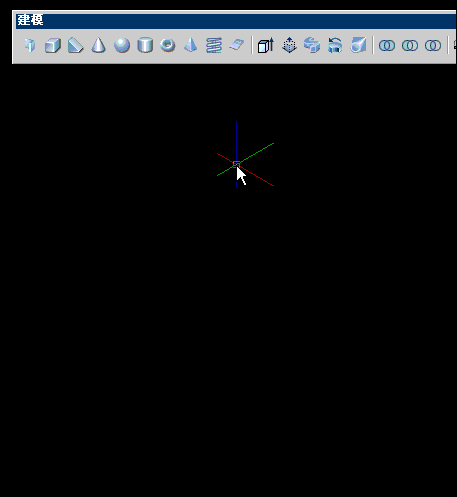The image size is (457, 497).
Task: Activate the Sweep tool
Action: click(x=312, y=45)
